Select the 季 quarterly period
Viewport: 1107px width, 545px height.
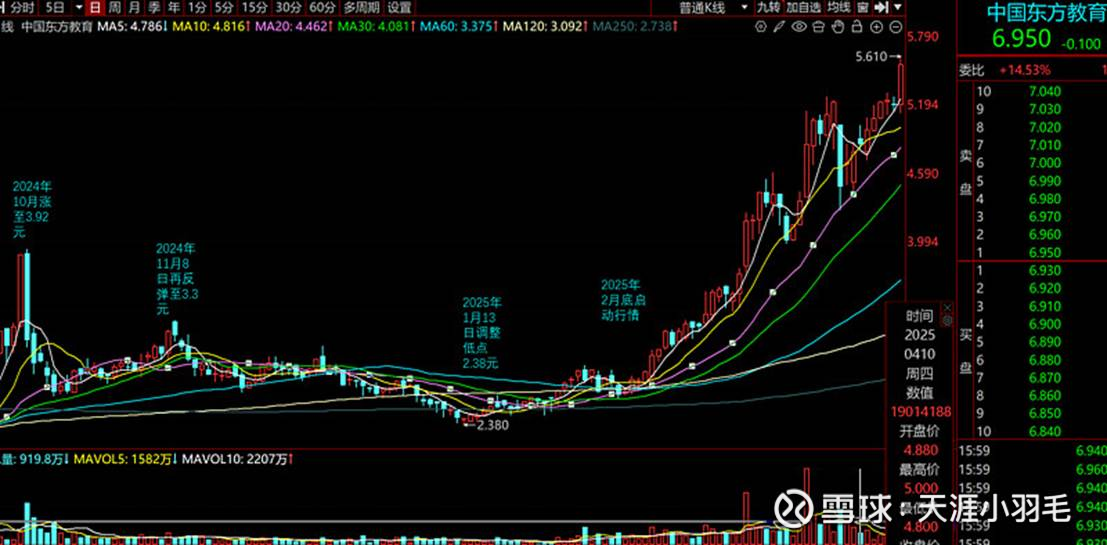pos(154,8)
